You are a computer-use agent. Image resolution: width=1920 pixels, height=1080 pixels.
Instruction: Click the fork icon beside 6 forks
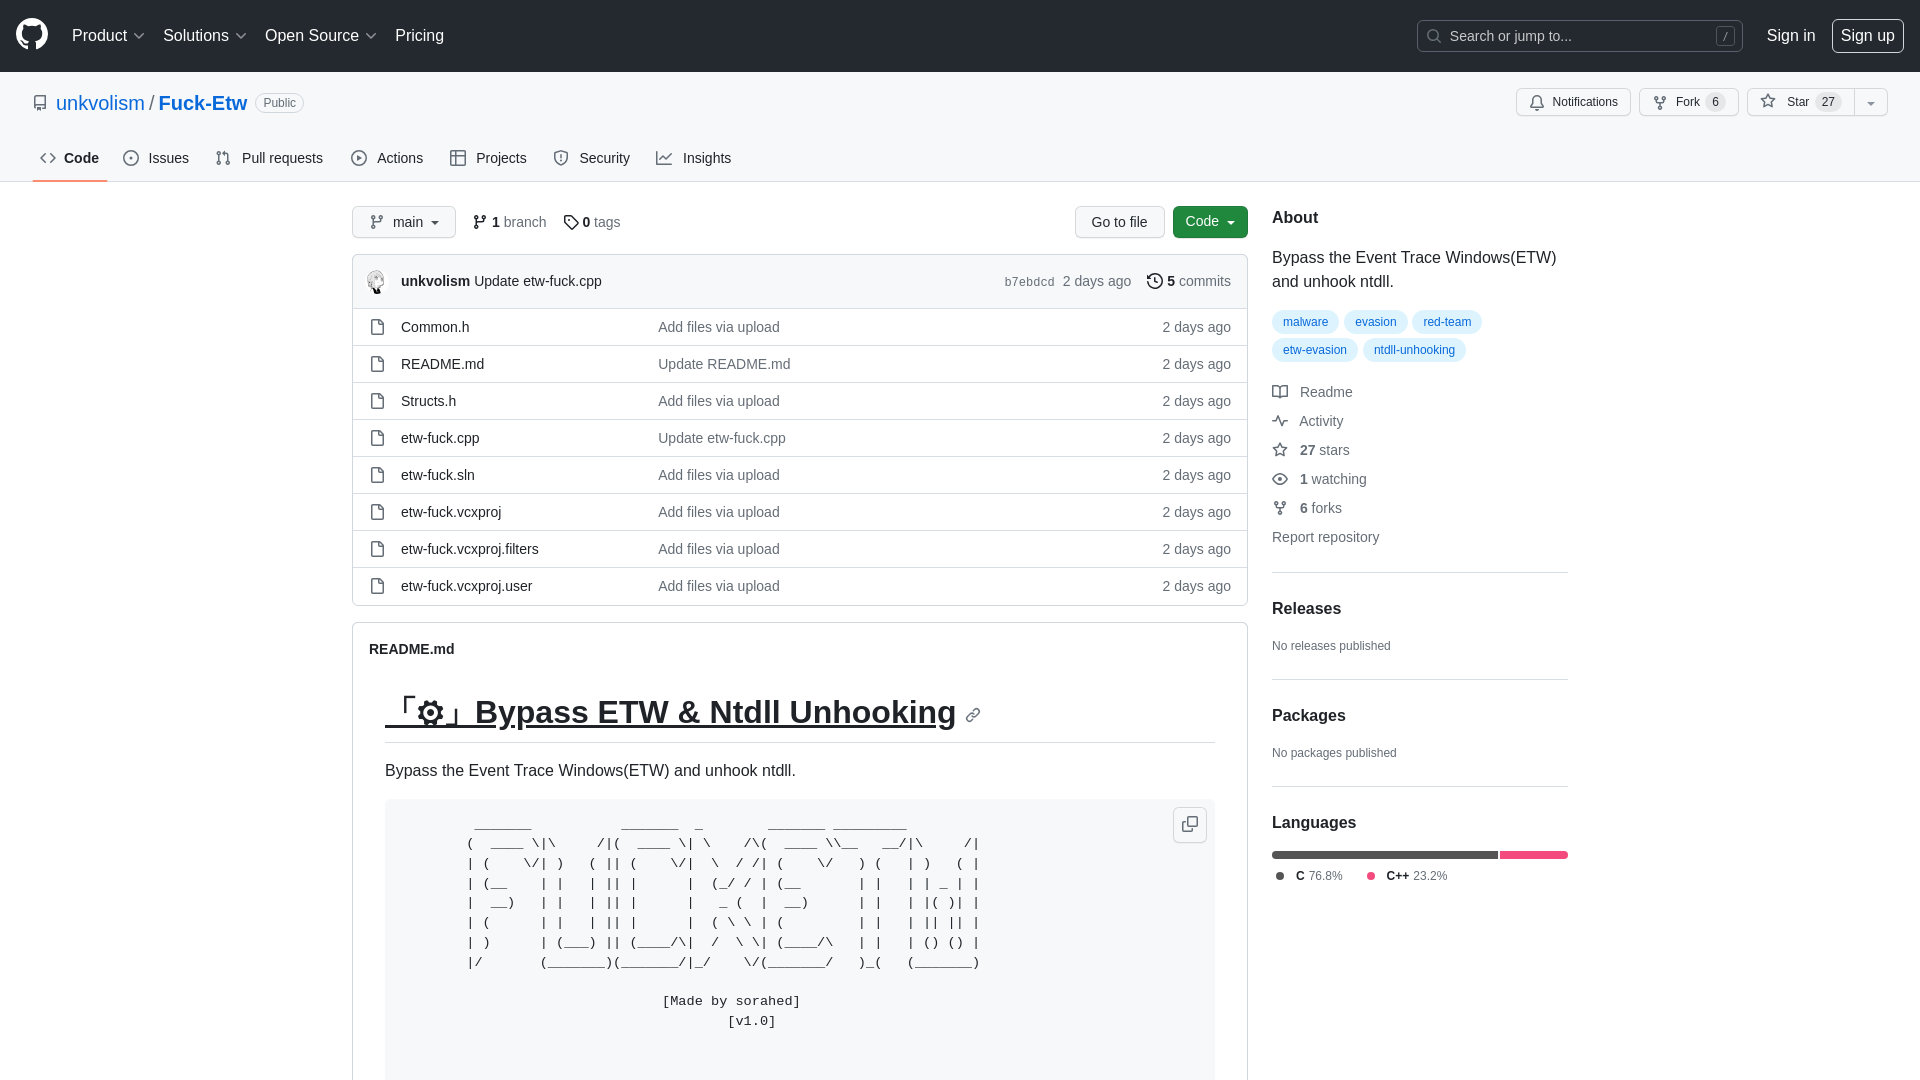tap(1280, 508)
